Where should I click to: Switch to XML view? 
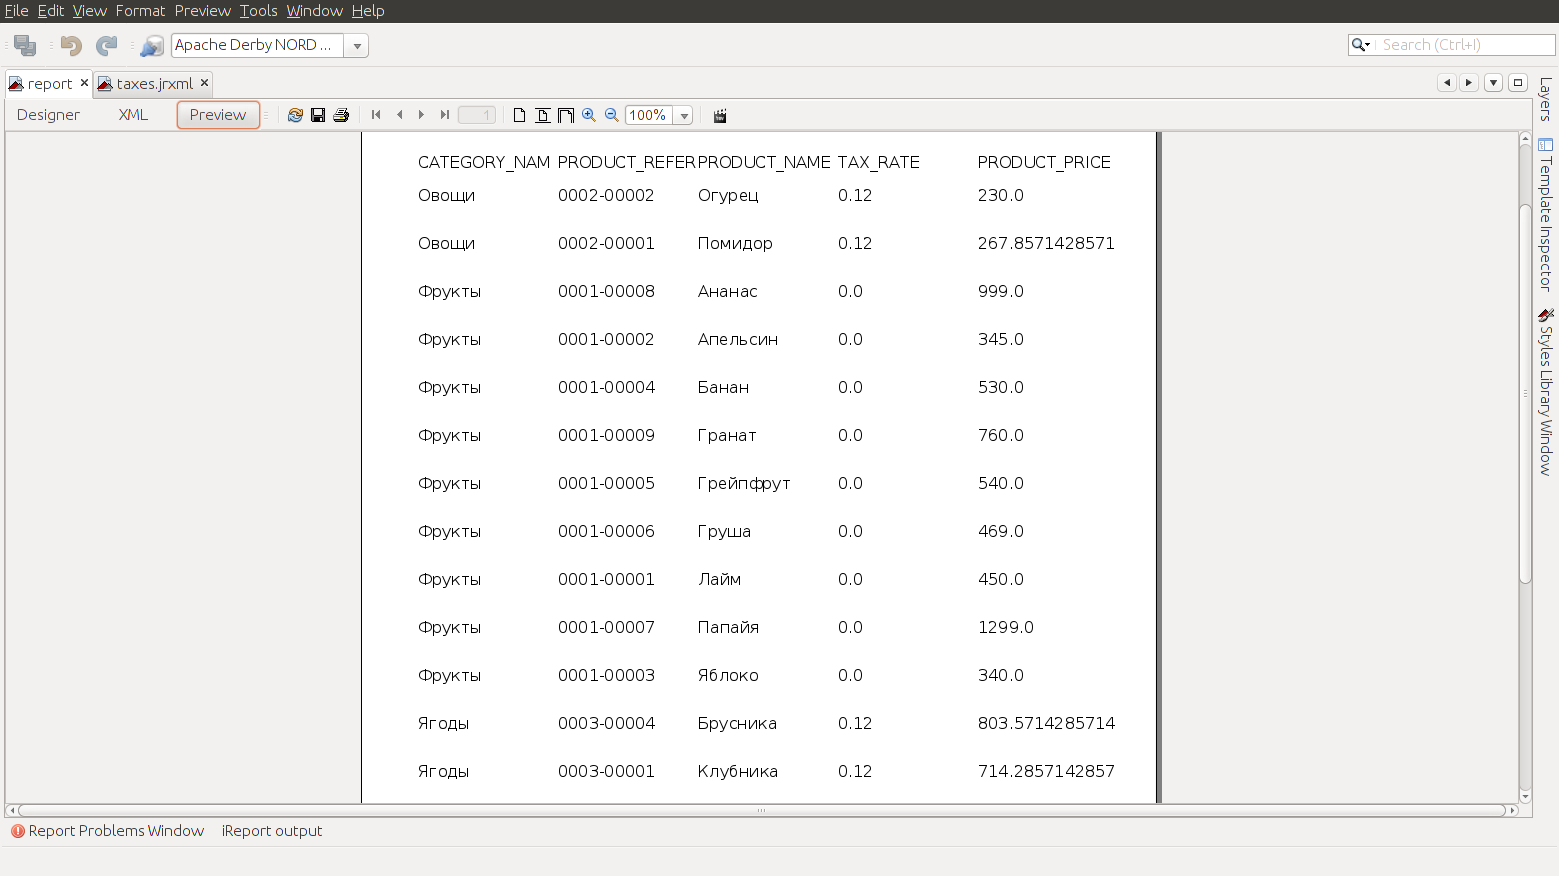(x=133, y=115)
